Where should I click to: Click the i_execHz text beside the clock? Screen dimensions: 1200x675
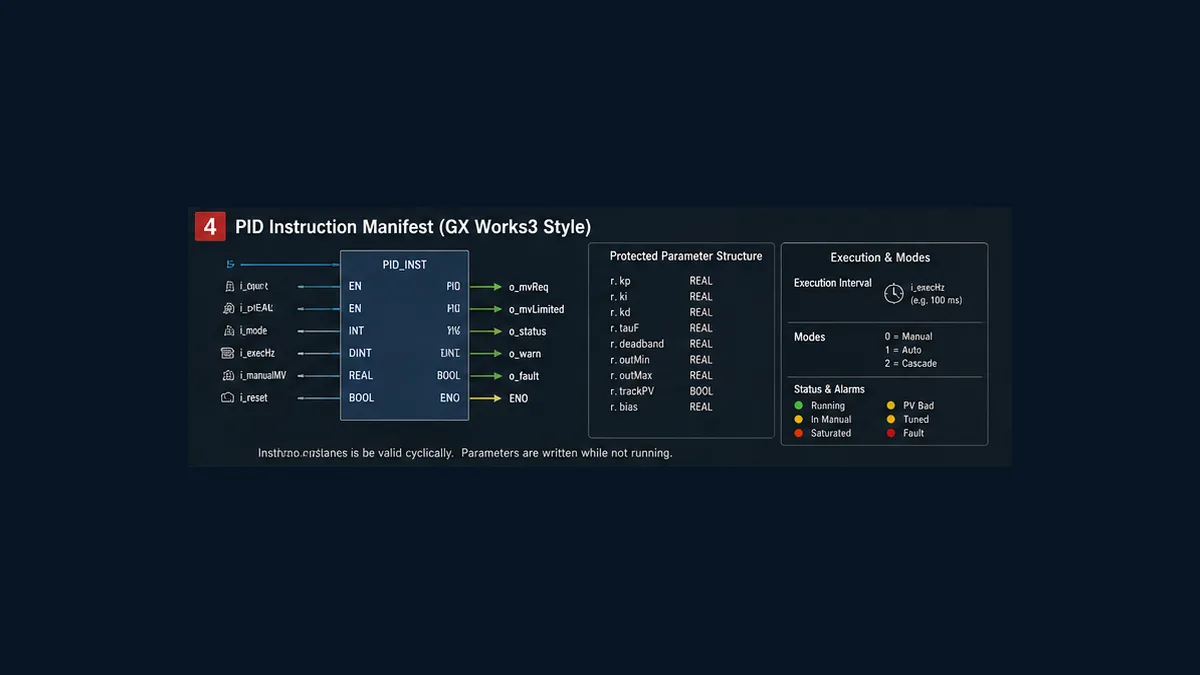[928, 288]
